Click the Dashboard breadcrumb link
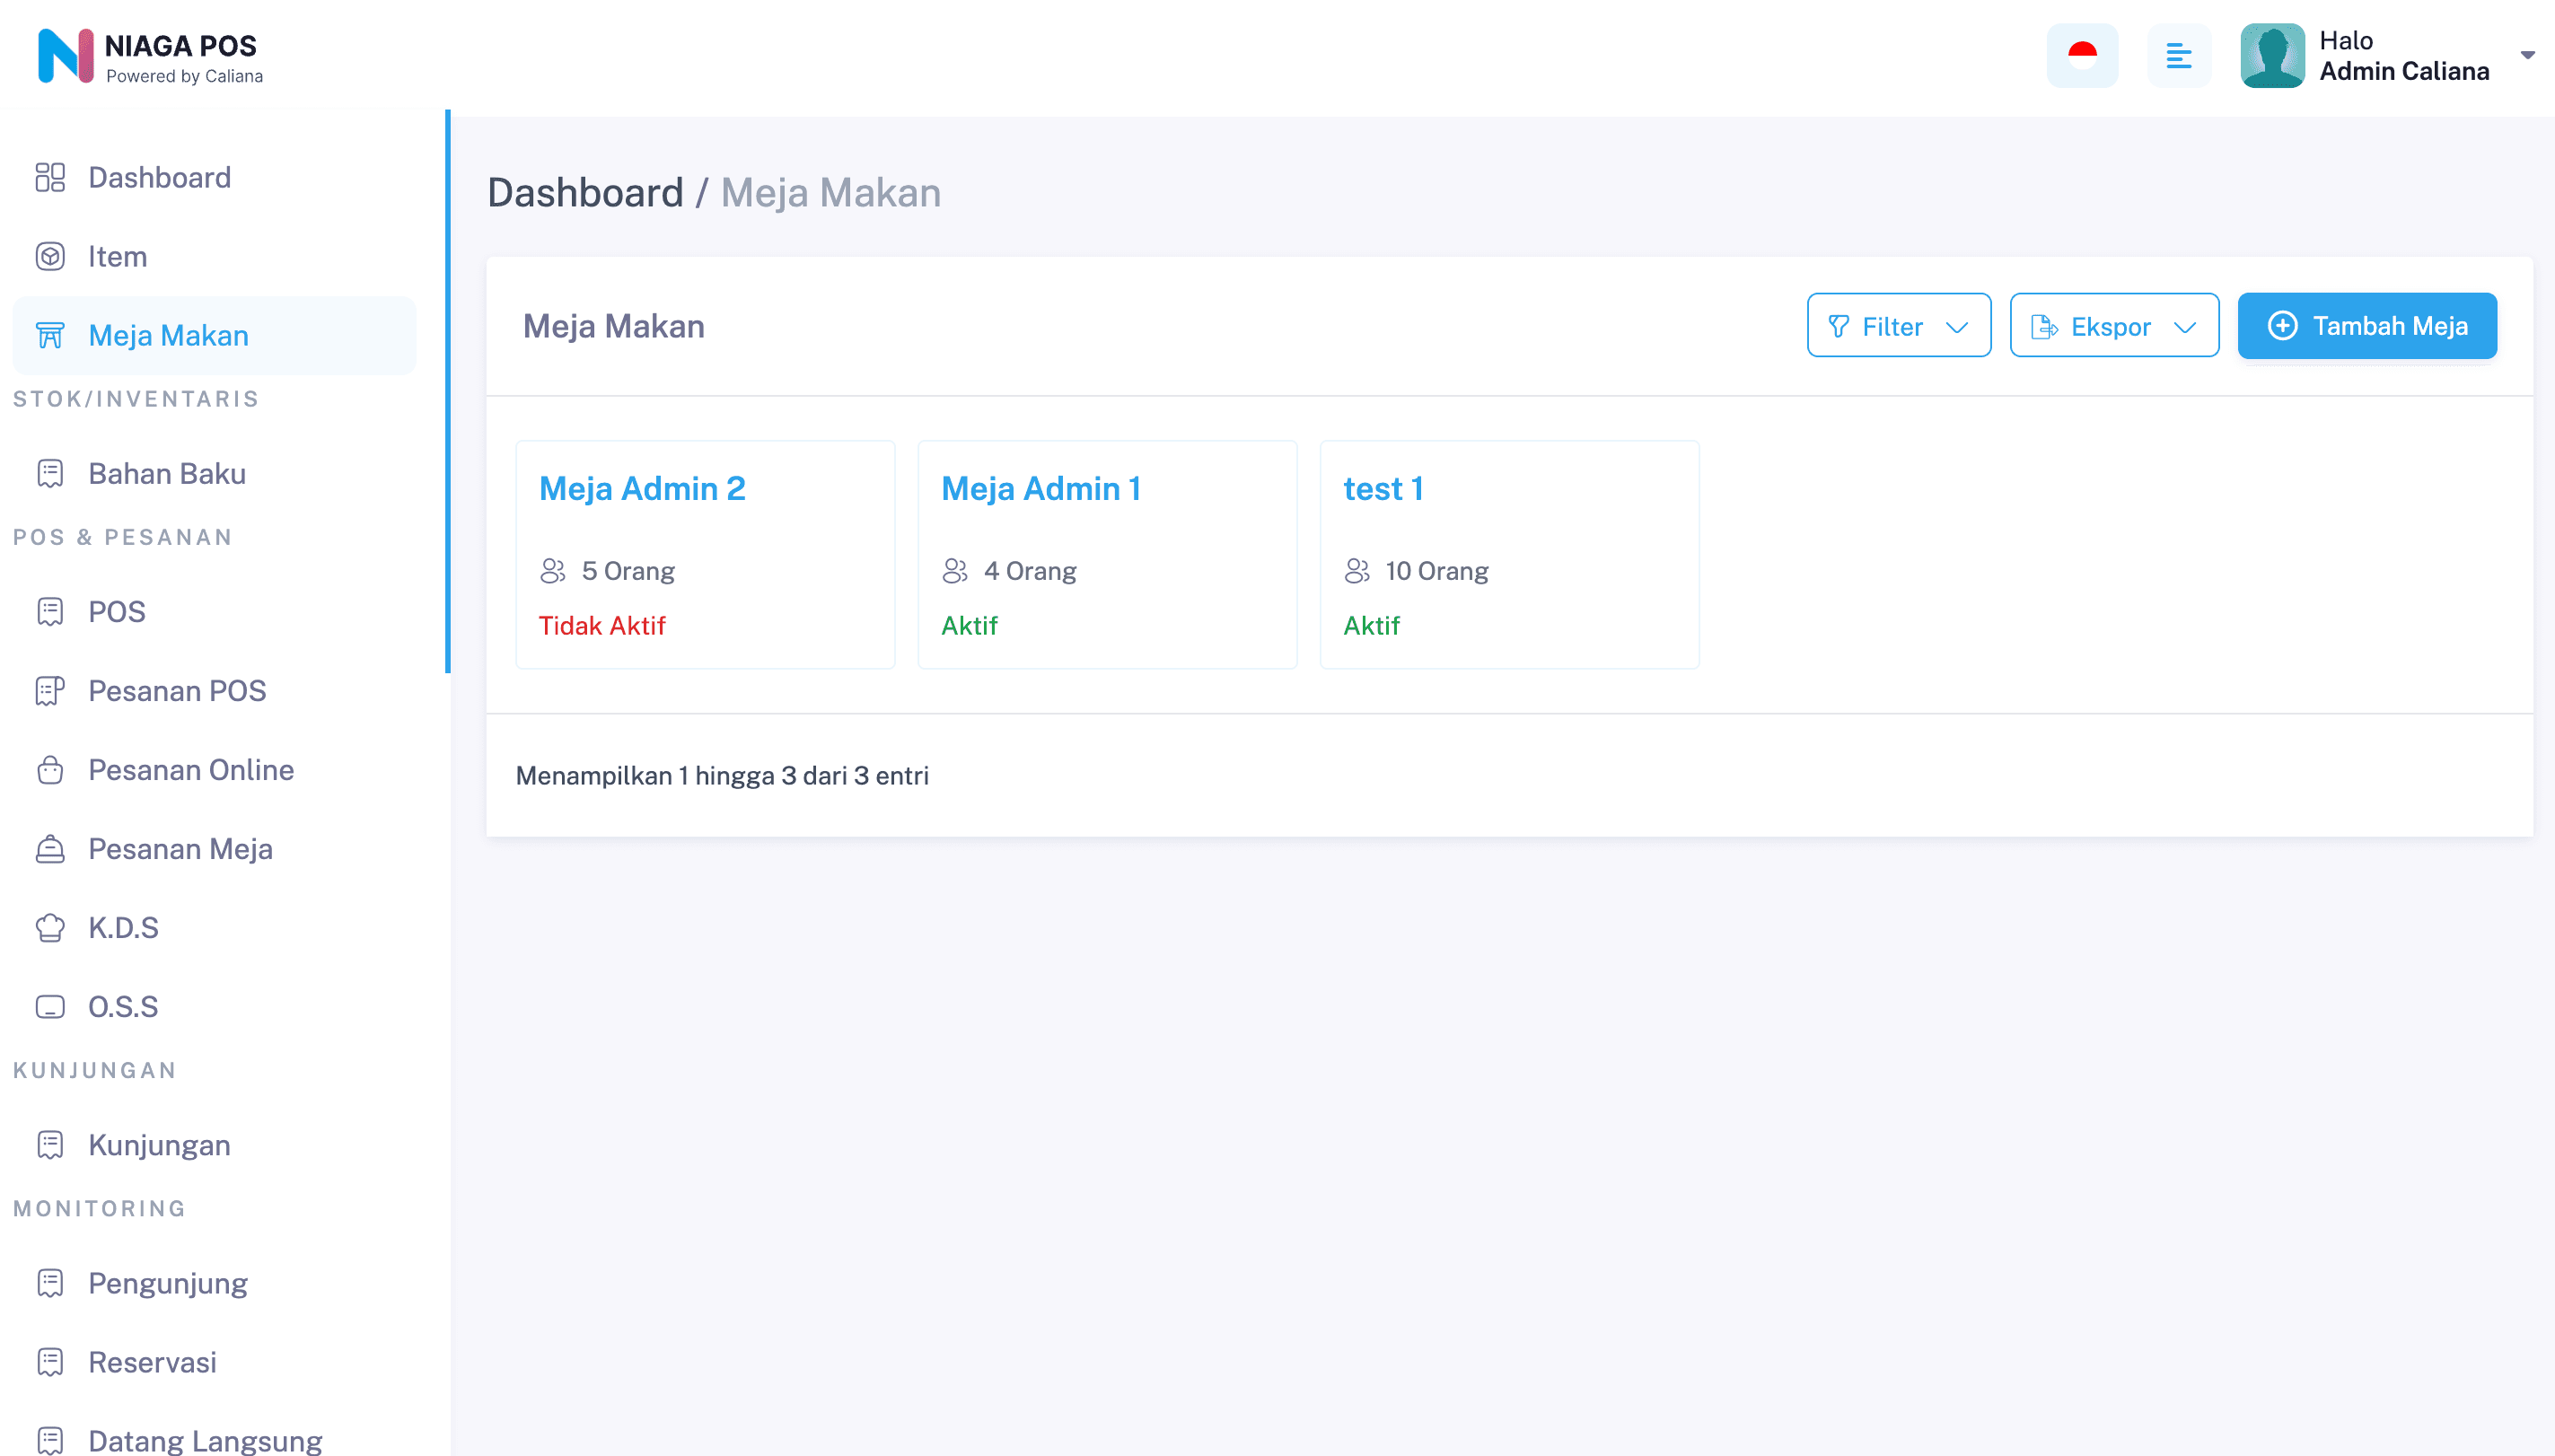Screen dimensions: 2555x1456 [x=585, y=192]
